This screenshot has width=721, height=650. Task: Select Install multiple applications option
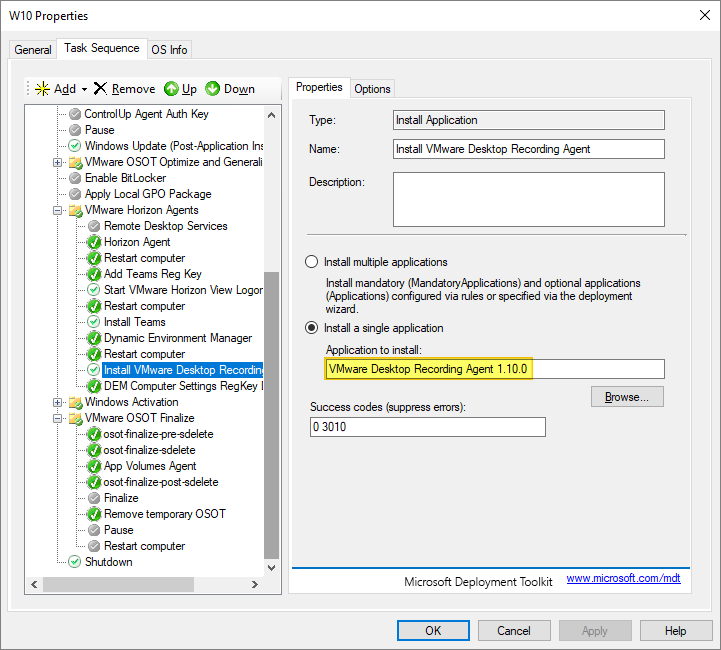pyautogui.click(x=311, y=262)
